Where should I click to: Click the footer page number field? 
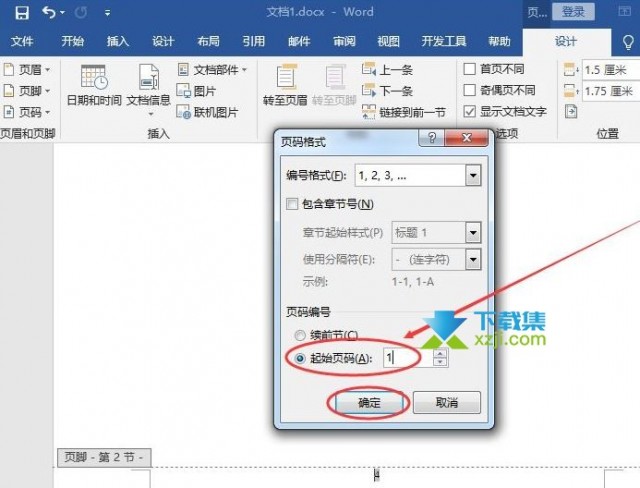pos(377,475)
